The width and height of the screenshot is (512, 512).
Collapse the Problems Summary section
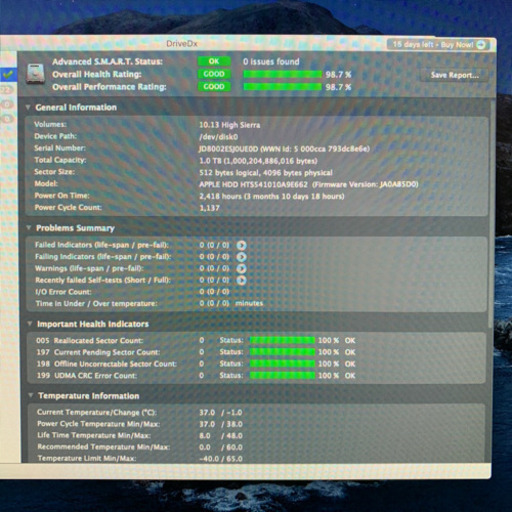(29, 228)
